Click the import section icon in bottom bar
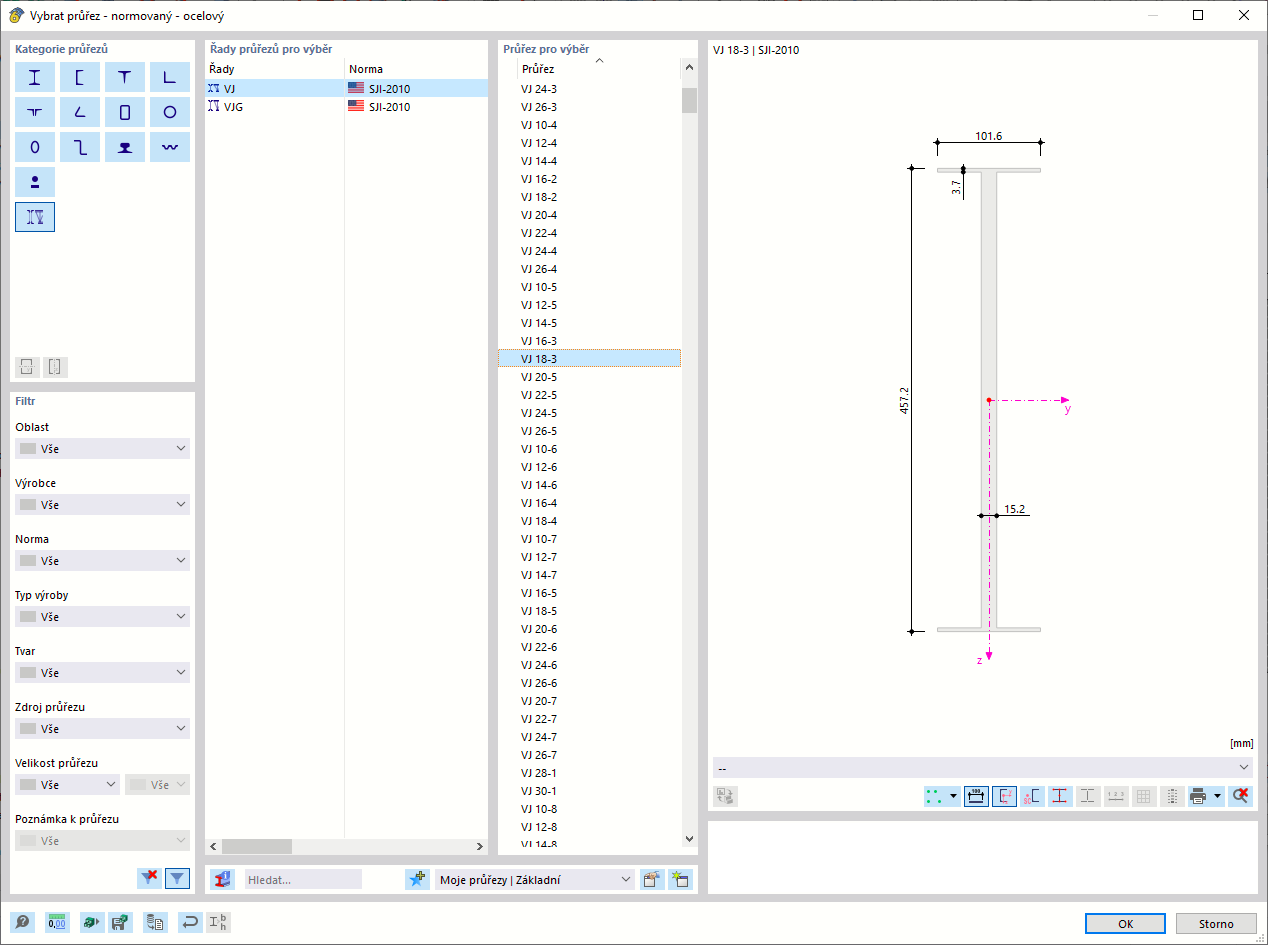Viewport: 1268px width, 945px height. pos(92,923)
